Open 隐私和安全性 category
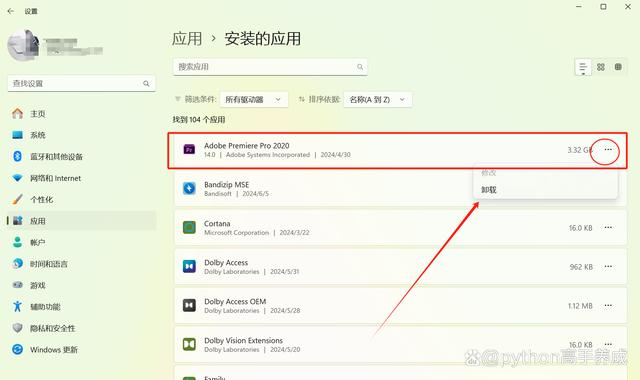The image size is (640, 380). click(81, 328)
